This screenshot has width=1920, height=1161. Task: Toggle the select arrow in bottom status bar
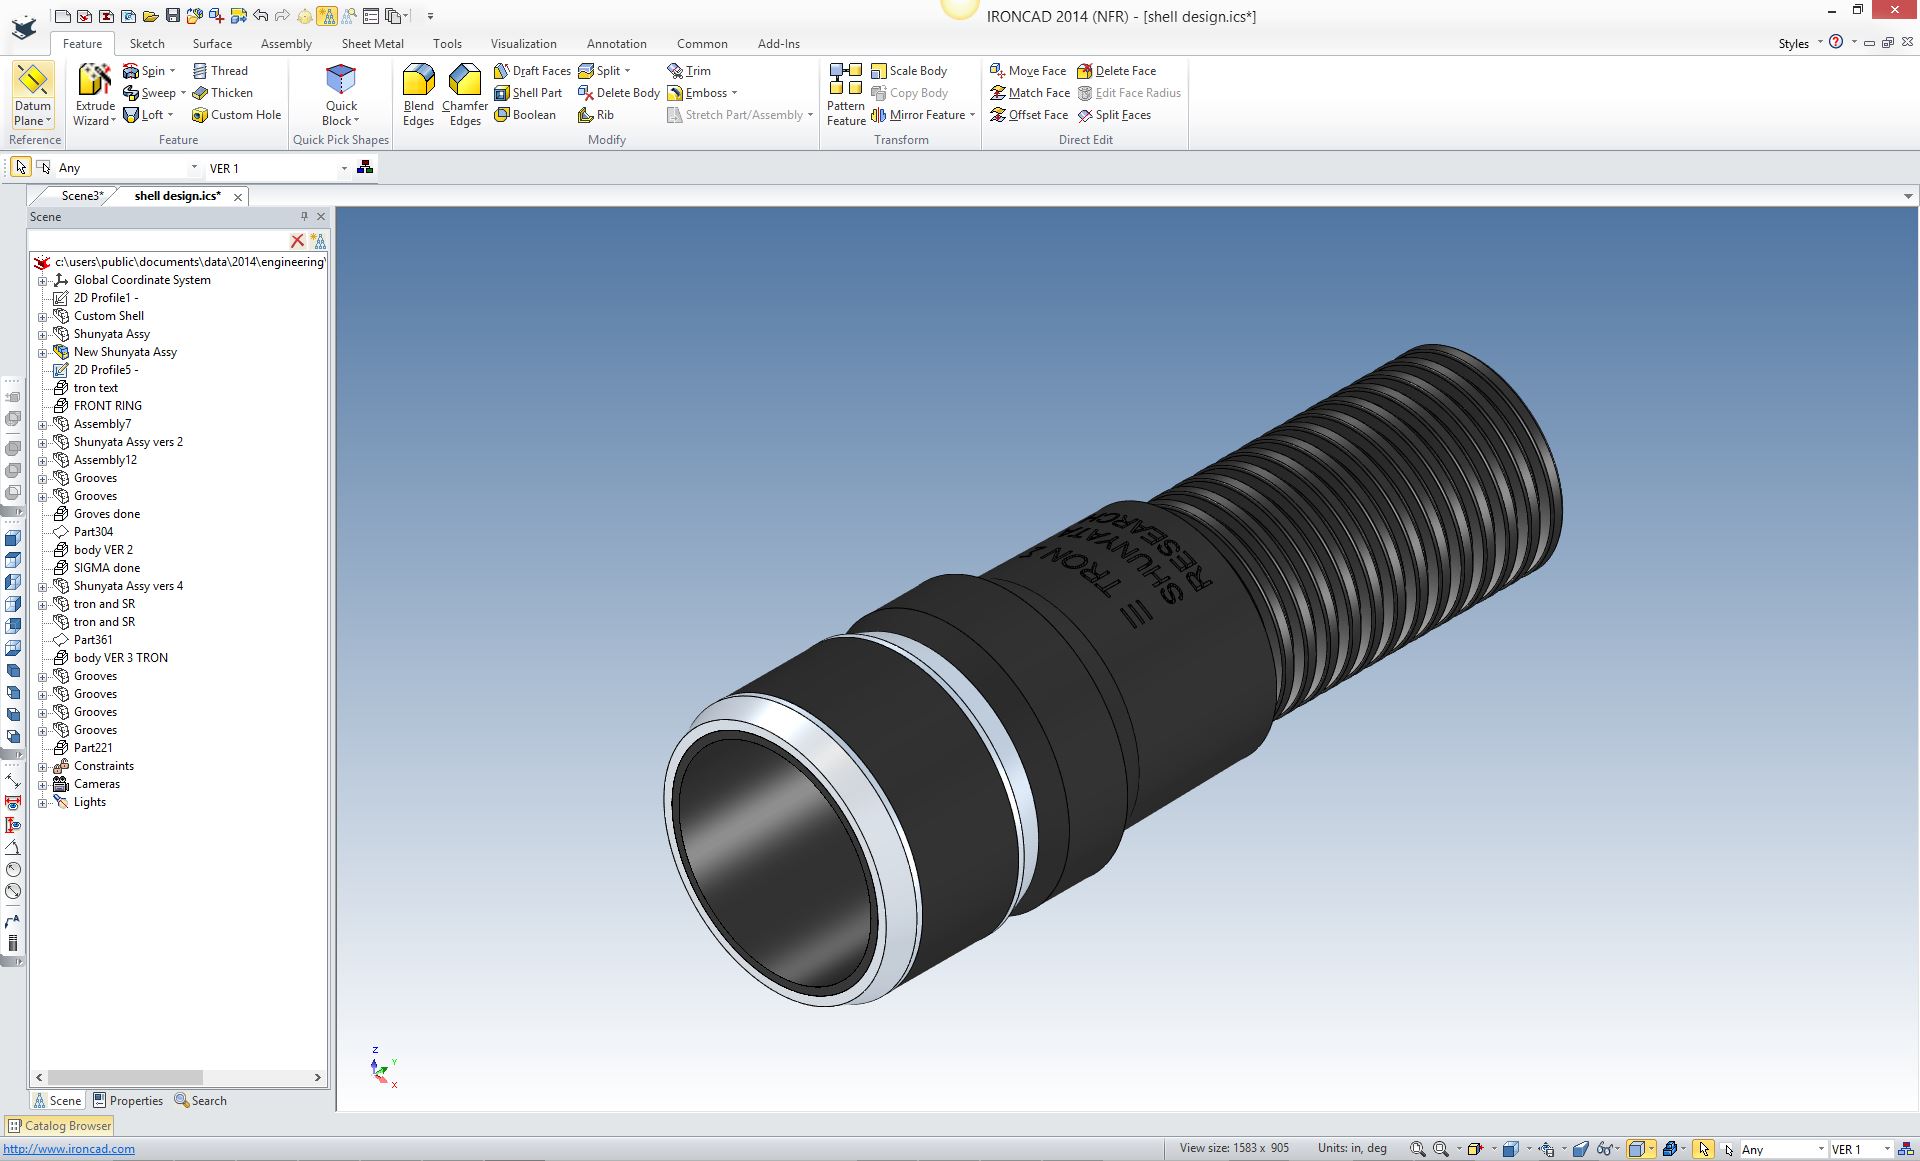1704,1149
